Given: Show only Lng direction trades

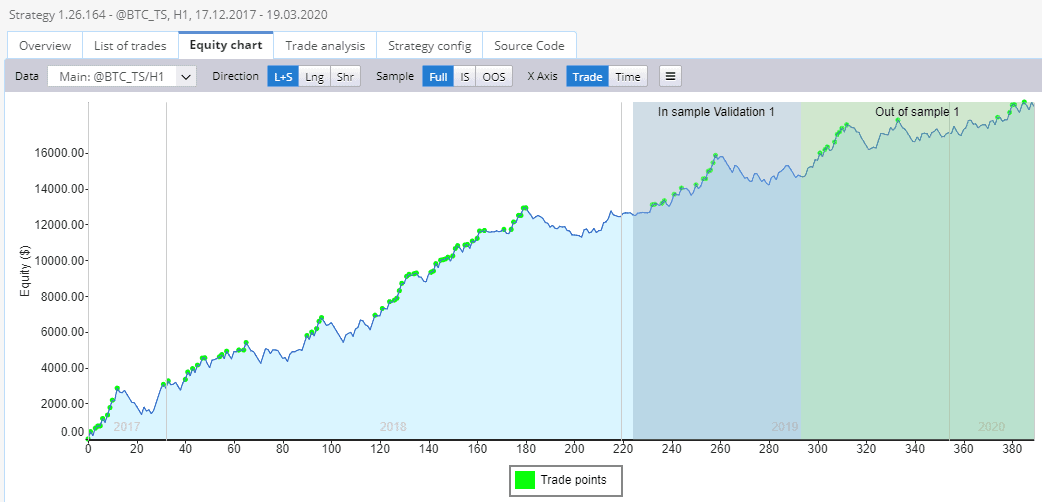Looking at the screenshot, I should [x=314, y=76].
